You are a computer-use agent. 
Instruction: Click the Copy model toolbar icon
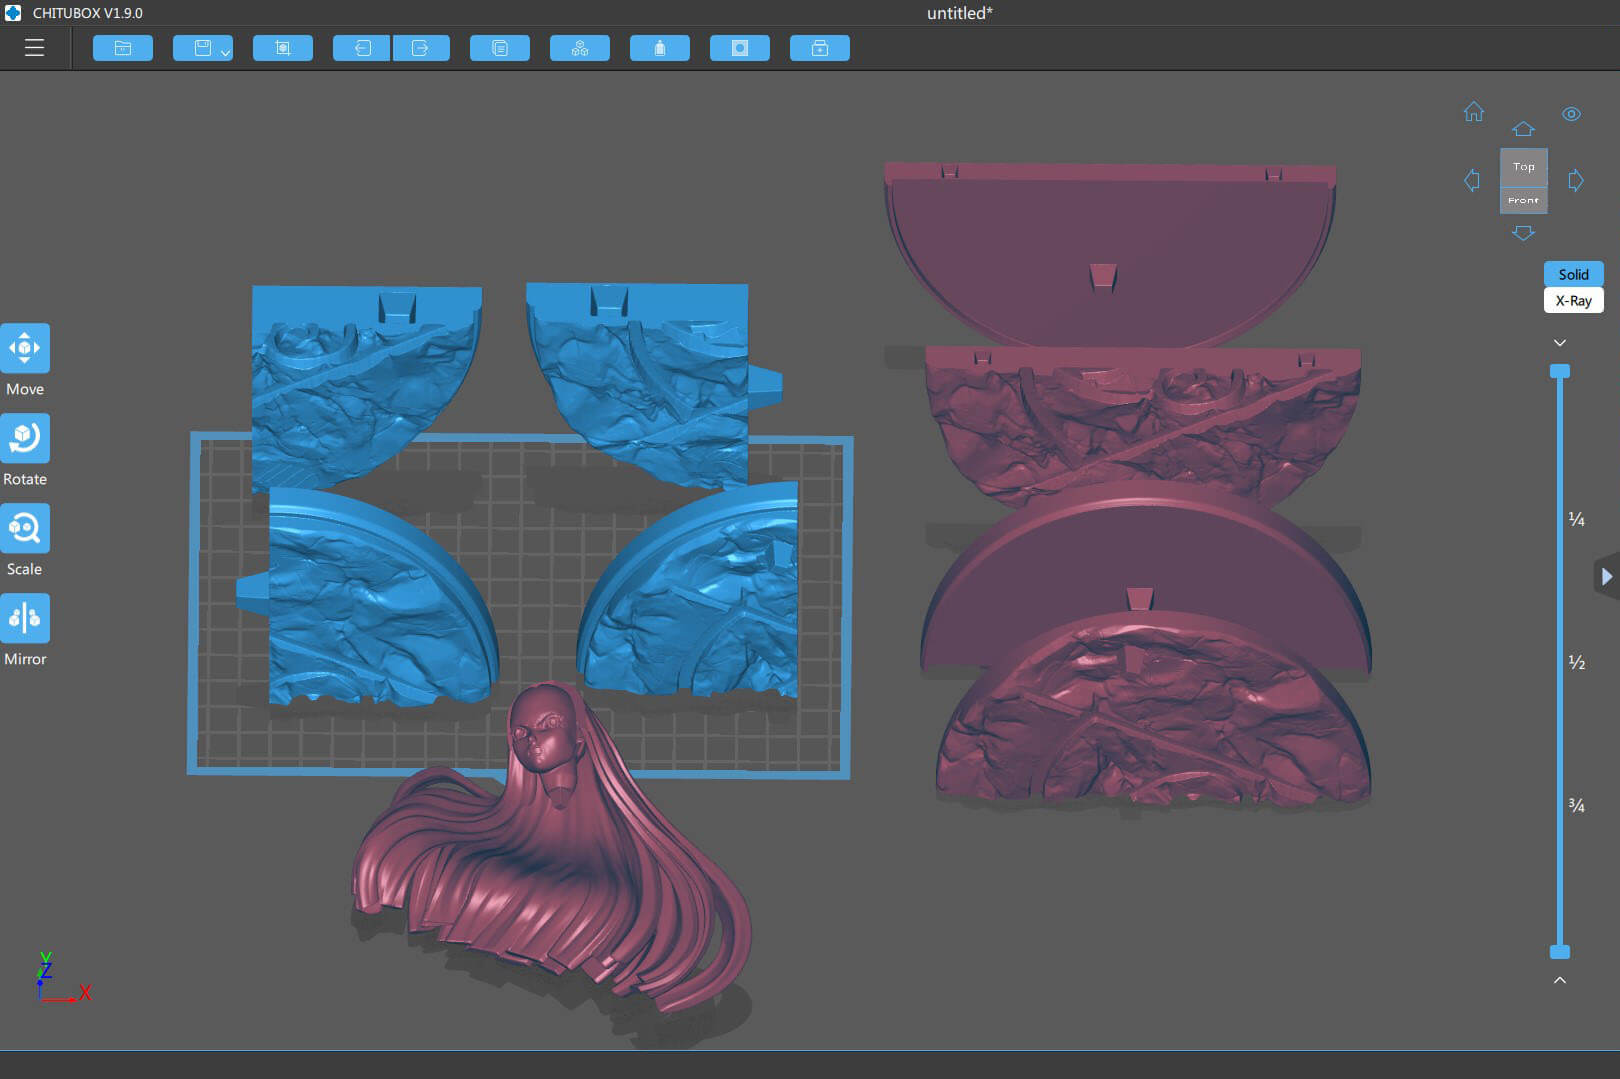coord(500,48)
